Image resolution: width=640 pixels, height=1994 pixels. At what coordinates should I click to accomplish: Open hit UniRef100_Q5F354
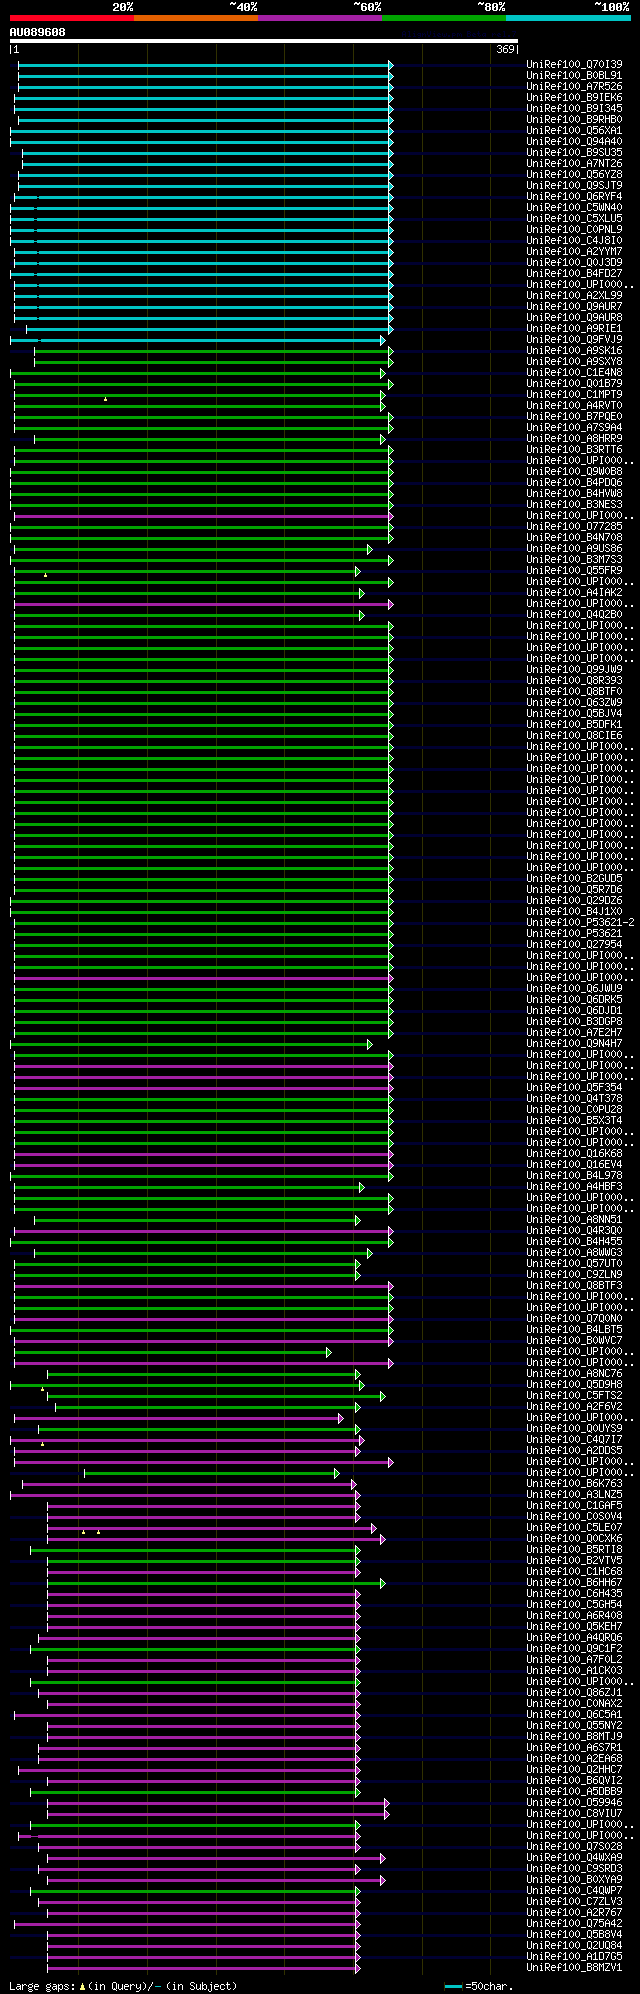click(x=574, y=1087)
